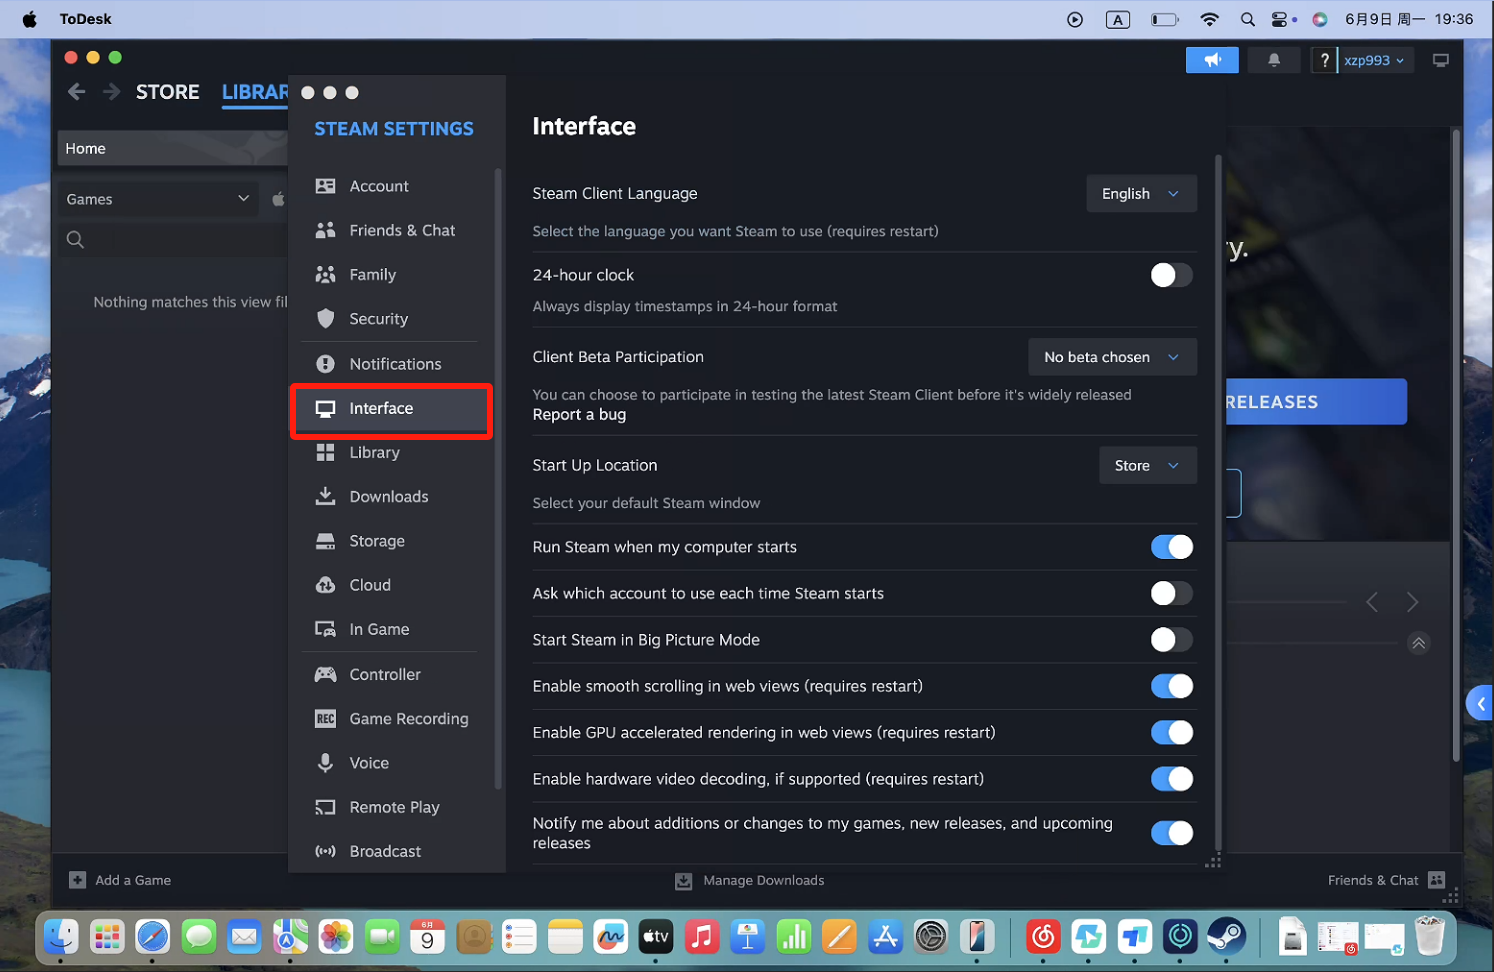Toggle notify about game additions switch
The image size is (1494, 972).
[1171, 833]
